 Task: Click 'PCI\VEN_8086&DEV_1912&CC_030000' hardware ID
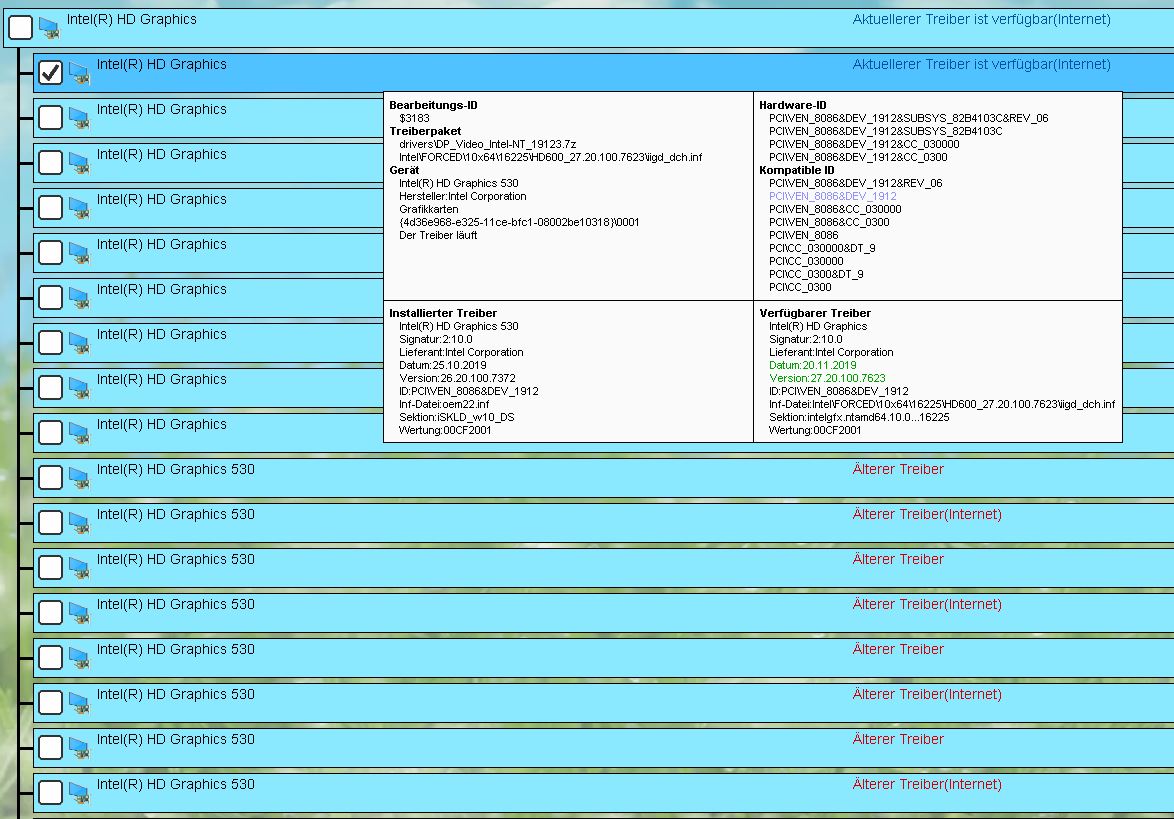pyautogui.click(x=864, y=144)
